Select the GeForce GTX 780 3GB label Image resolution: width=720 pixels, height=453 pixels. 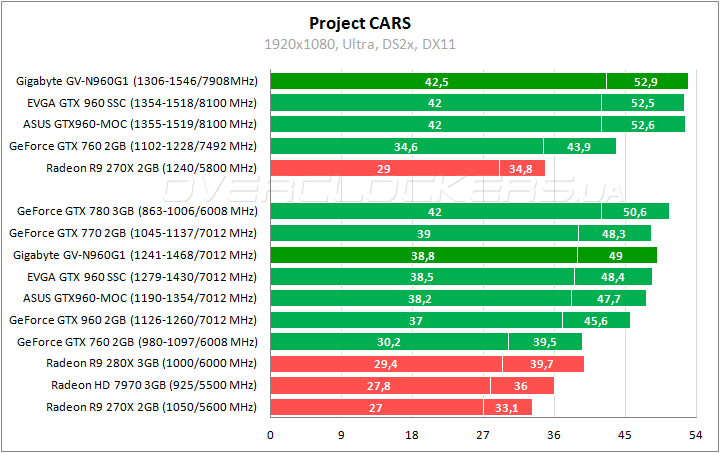pos(137,211)
